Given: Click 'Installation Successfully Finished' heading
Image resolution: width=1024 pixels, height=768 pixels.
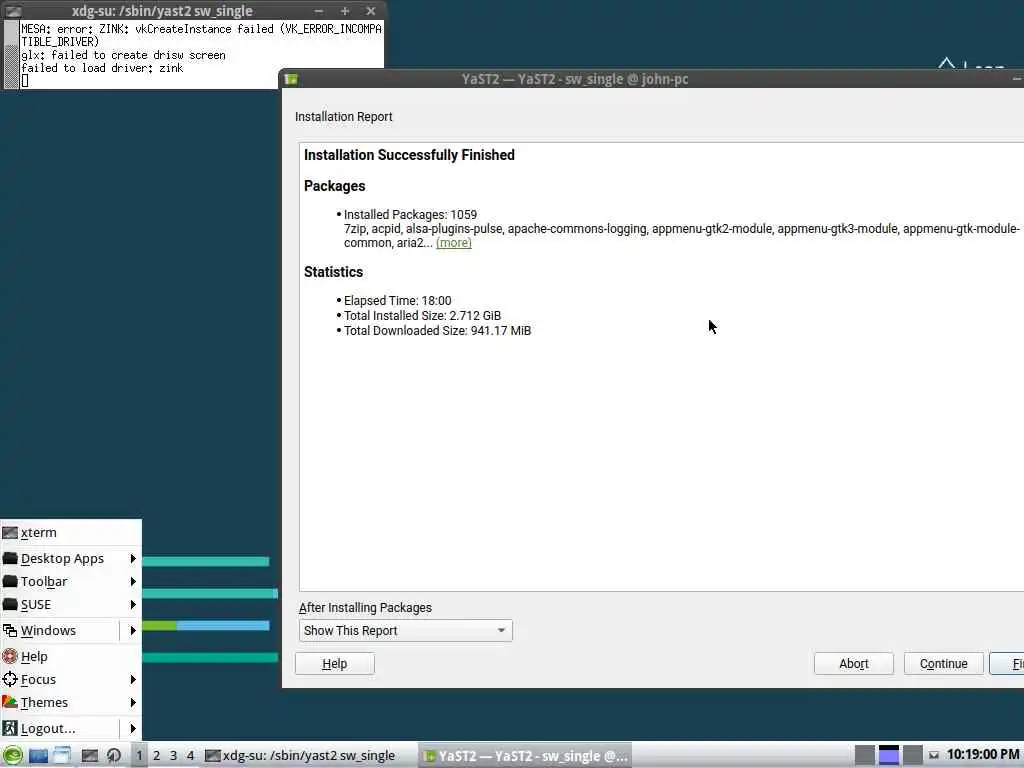Looking at the screenshot, I should coord(409,155).
